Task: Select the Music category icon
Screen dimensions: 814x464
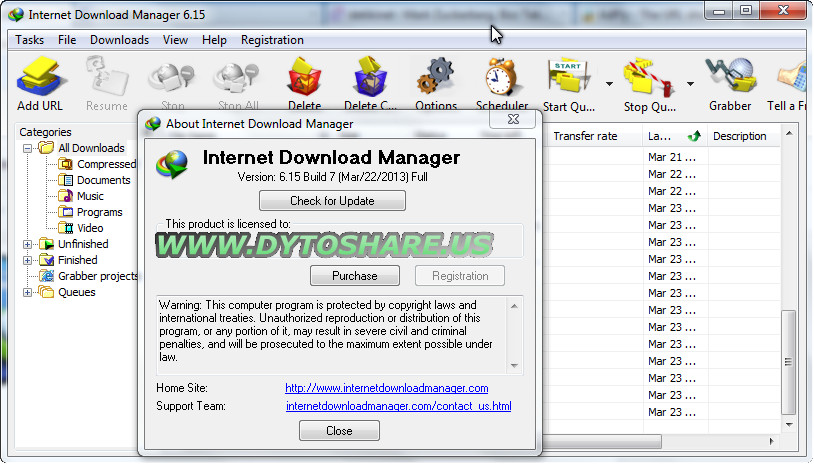Action: 65,196
